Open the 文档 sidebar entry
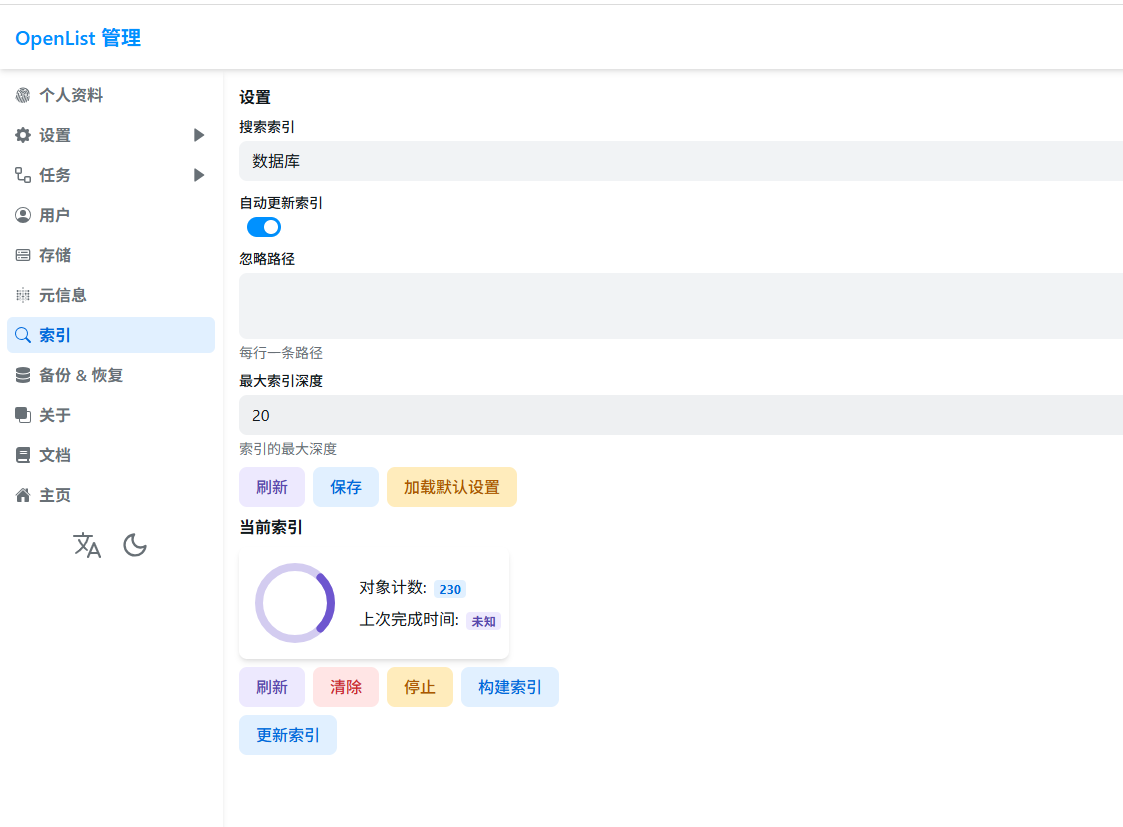Viewport: 1123px width, 827px height. click(x=55, y=455)
